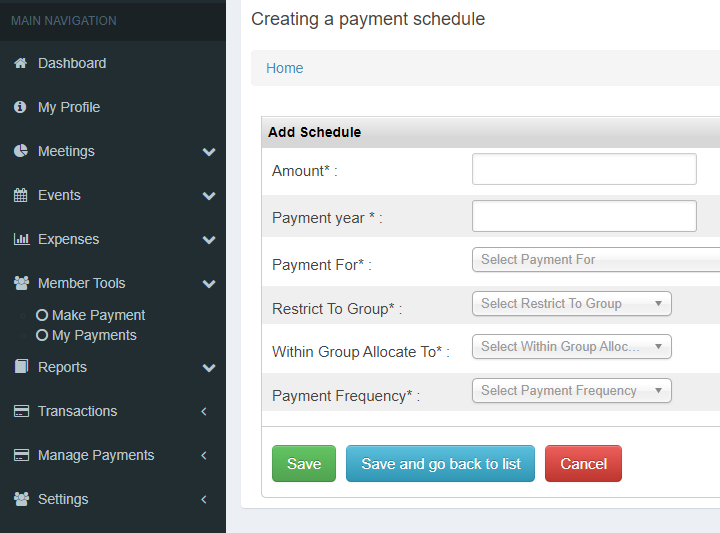Follow the Home breadcrumb link
Viewport: 720px width, 533px height.
pyautogui.click(x=285, y=68)
